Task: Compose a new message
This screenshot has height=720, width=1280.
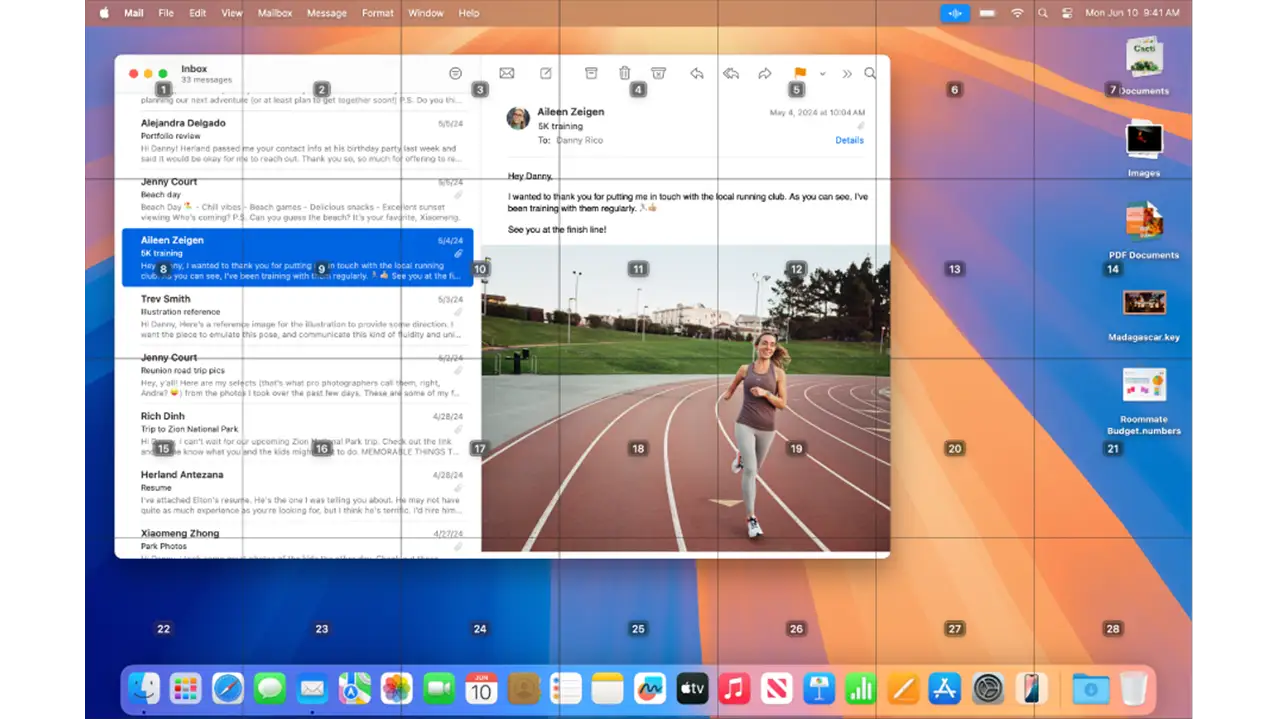Action: point(546,73)
